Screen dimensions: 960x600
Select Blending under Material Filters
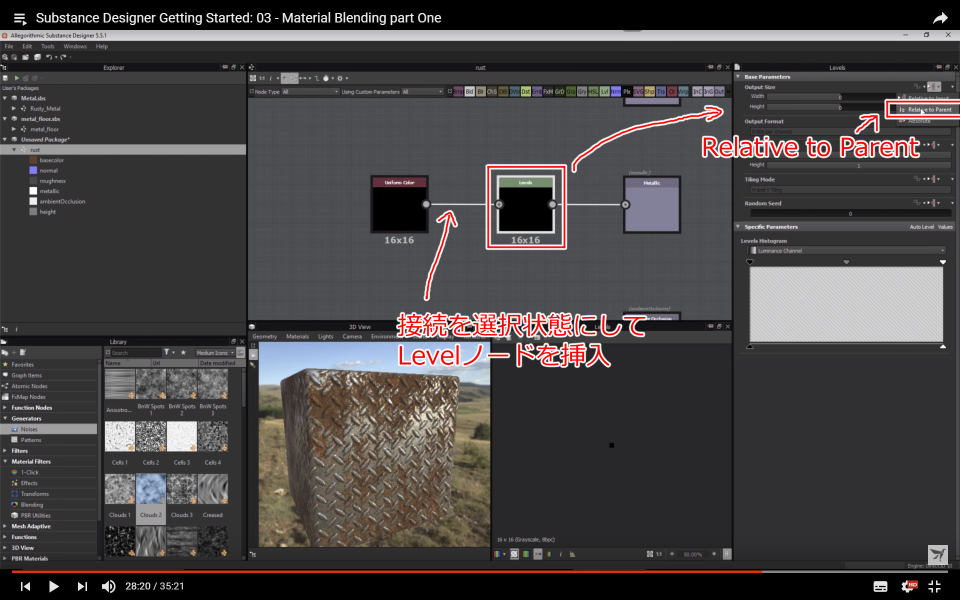[x=32, y=505]
